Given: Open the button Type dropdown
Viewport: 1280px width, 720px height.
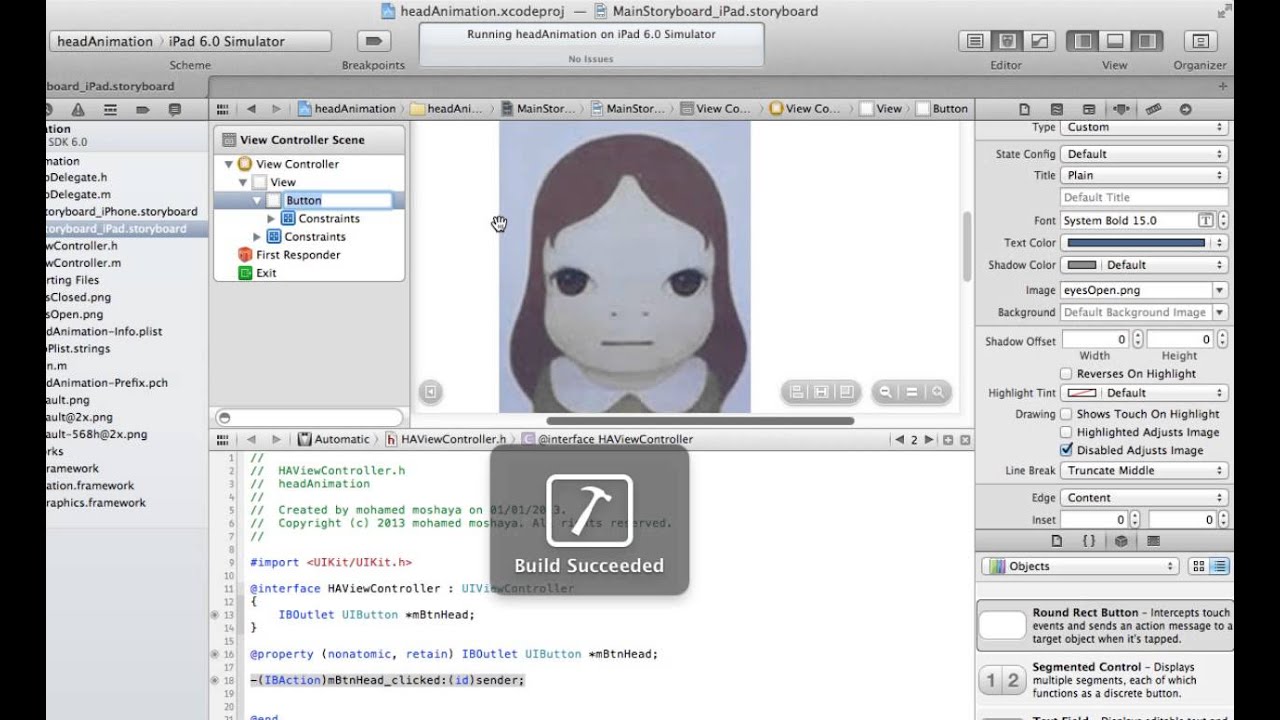Looking at the screenshot, I should click(x=1144, y=127).
